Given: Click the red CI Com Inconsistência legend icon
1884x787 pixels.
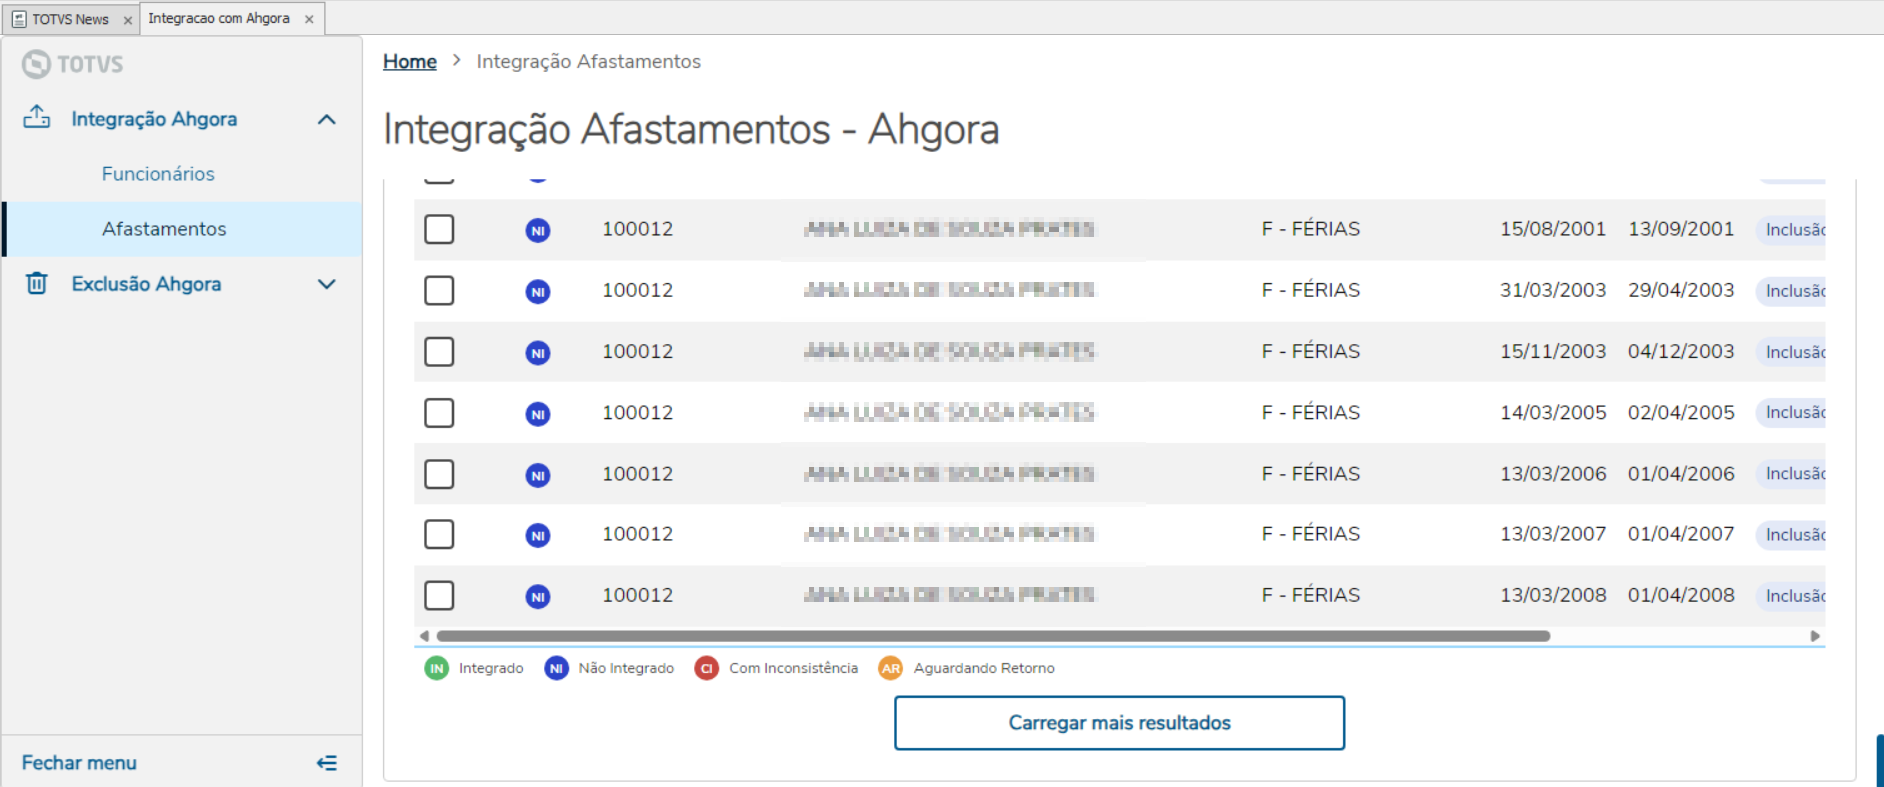Looking at the screenshot, I should point(707,668).
